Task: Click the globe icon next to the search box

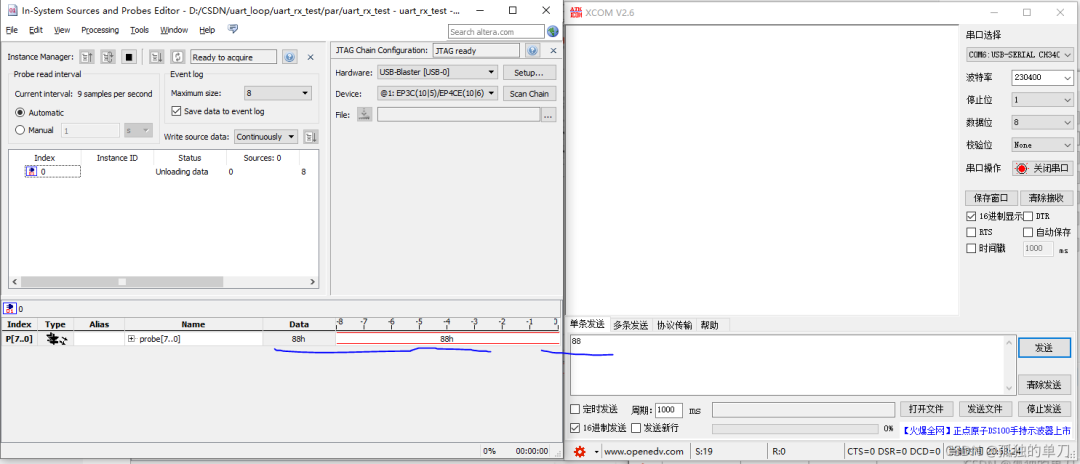Action: pyautogui.click(x=552, y=32)
